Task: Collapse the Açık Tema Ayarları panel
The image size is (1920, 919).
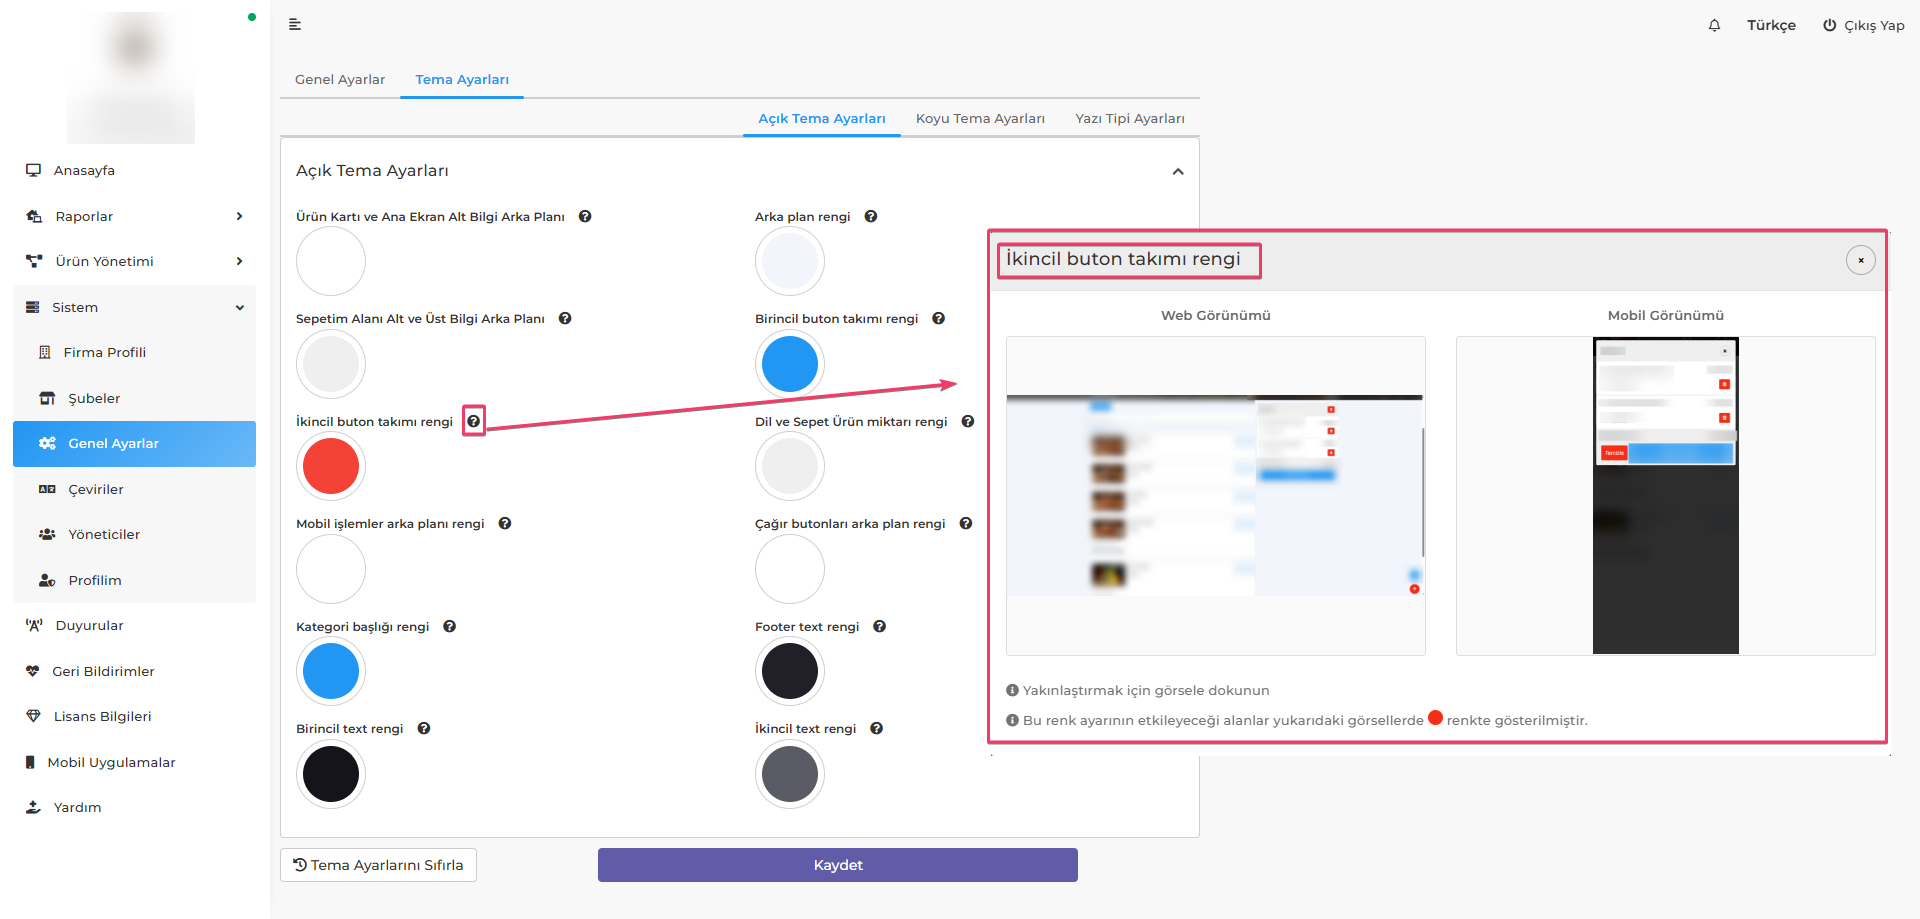Action: 1178,172
